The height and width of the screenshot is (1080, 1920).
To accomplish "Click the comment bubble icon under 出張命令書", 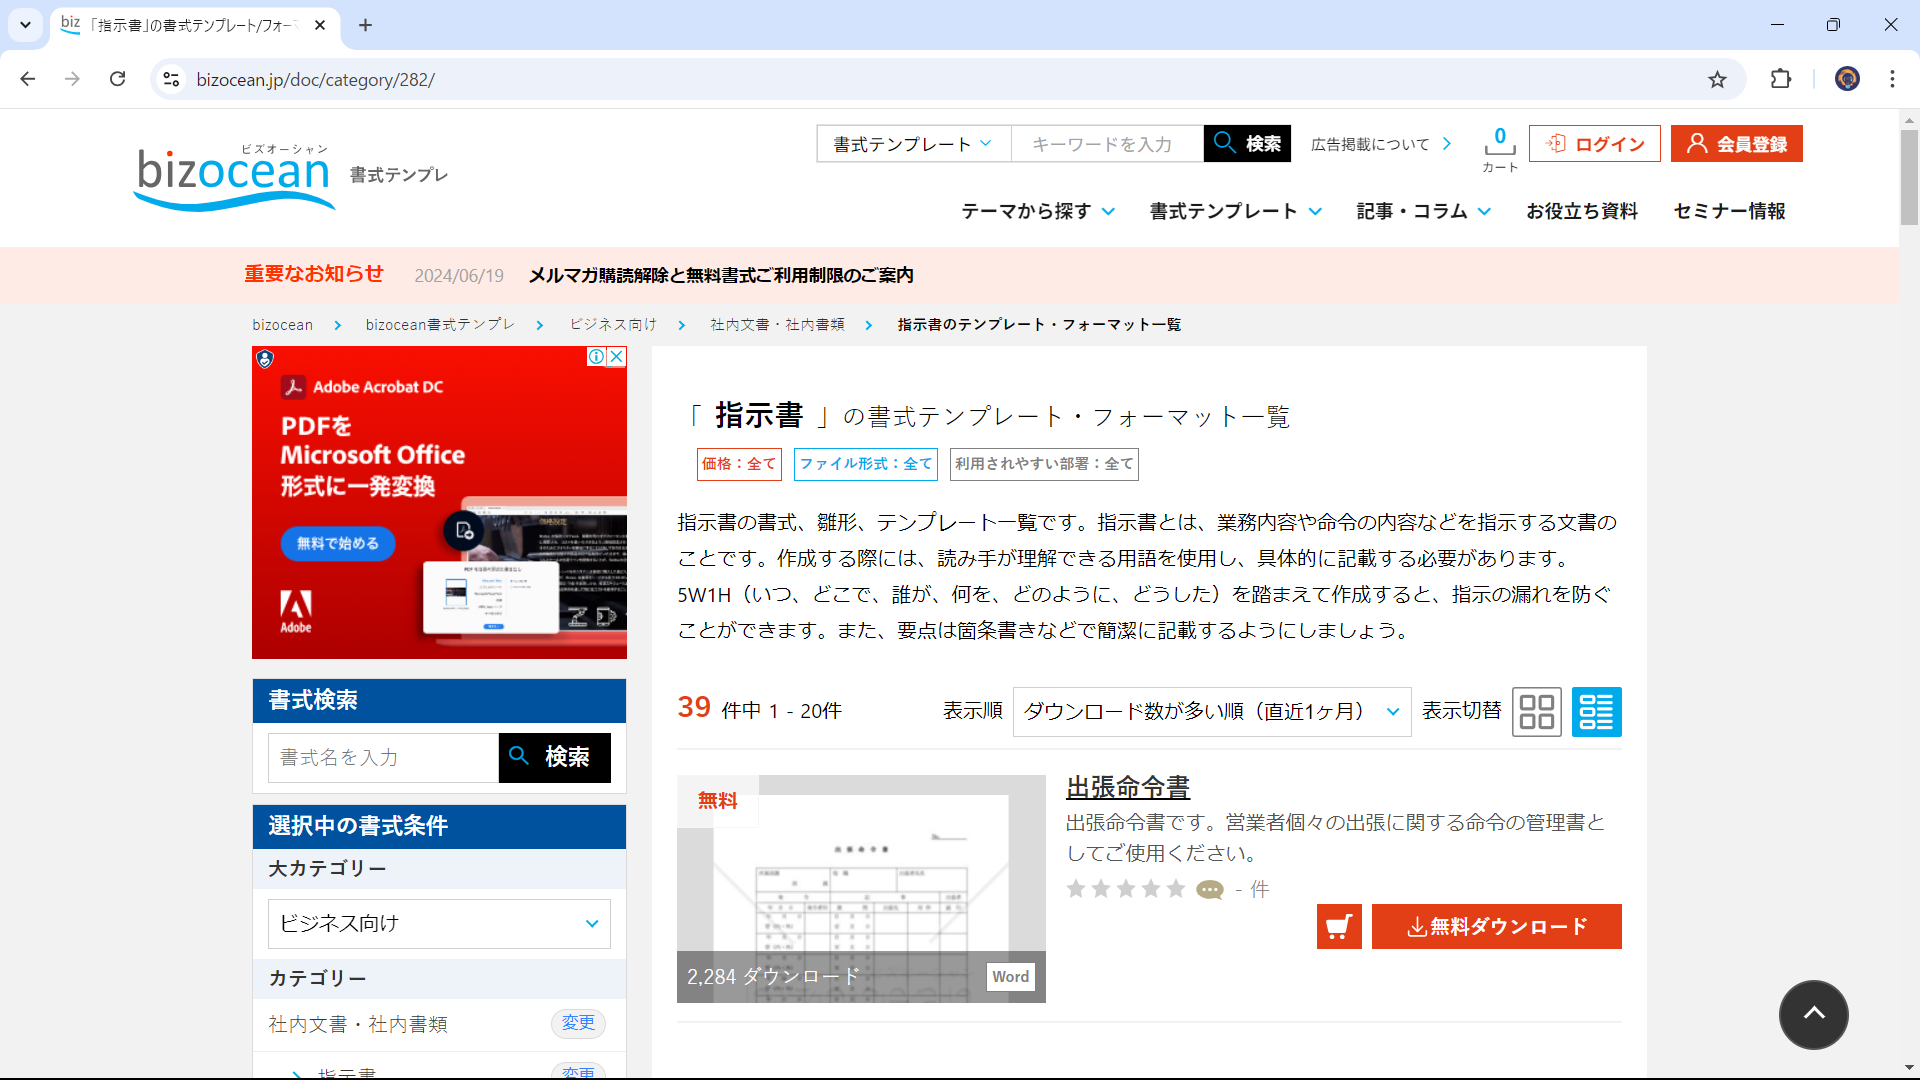I will click(x=1210, y=890).
